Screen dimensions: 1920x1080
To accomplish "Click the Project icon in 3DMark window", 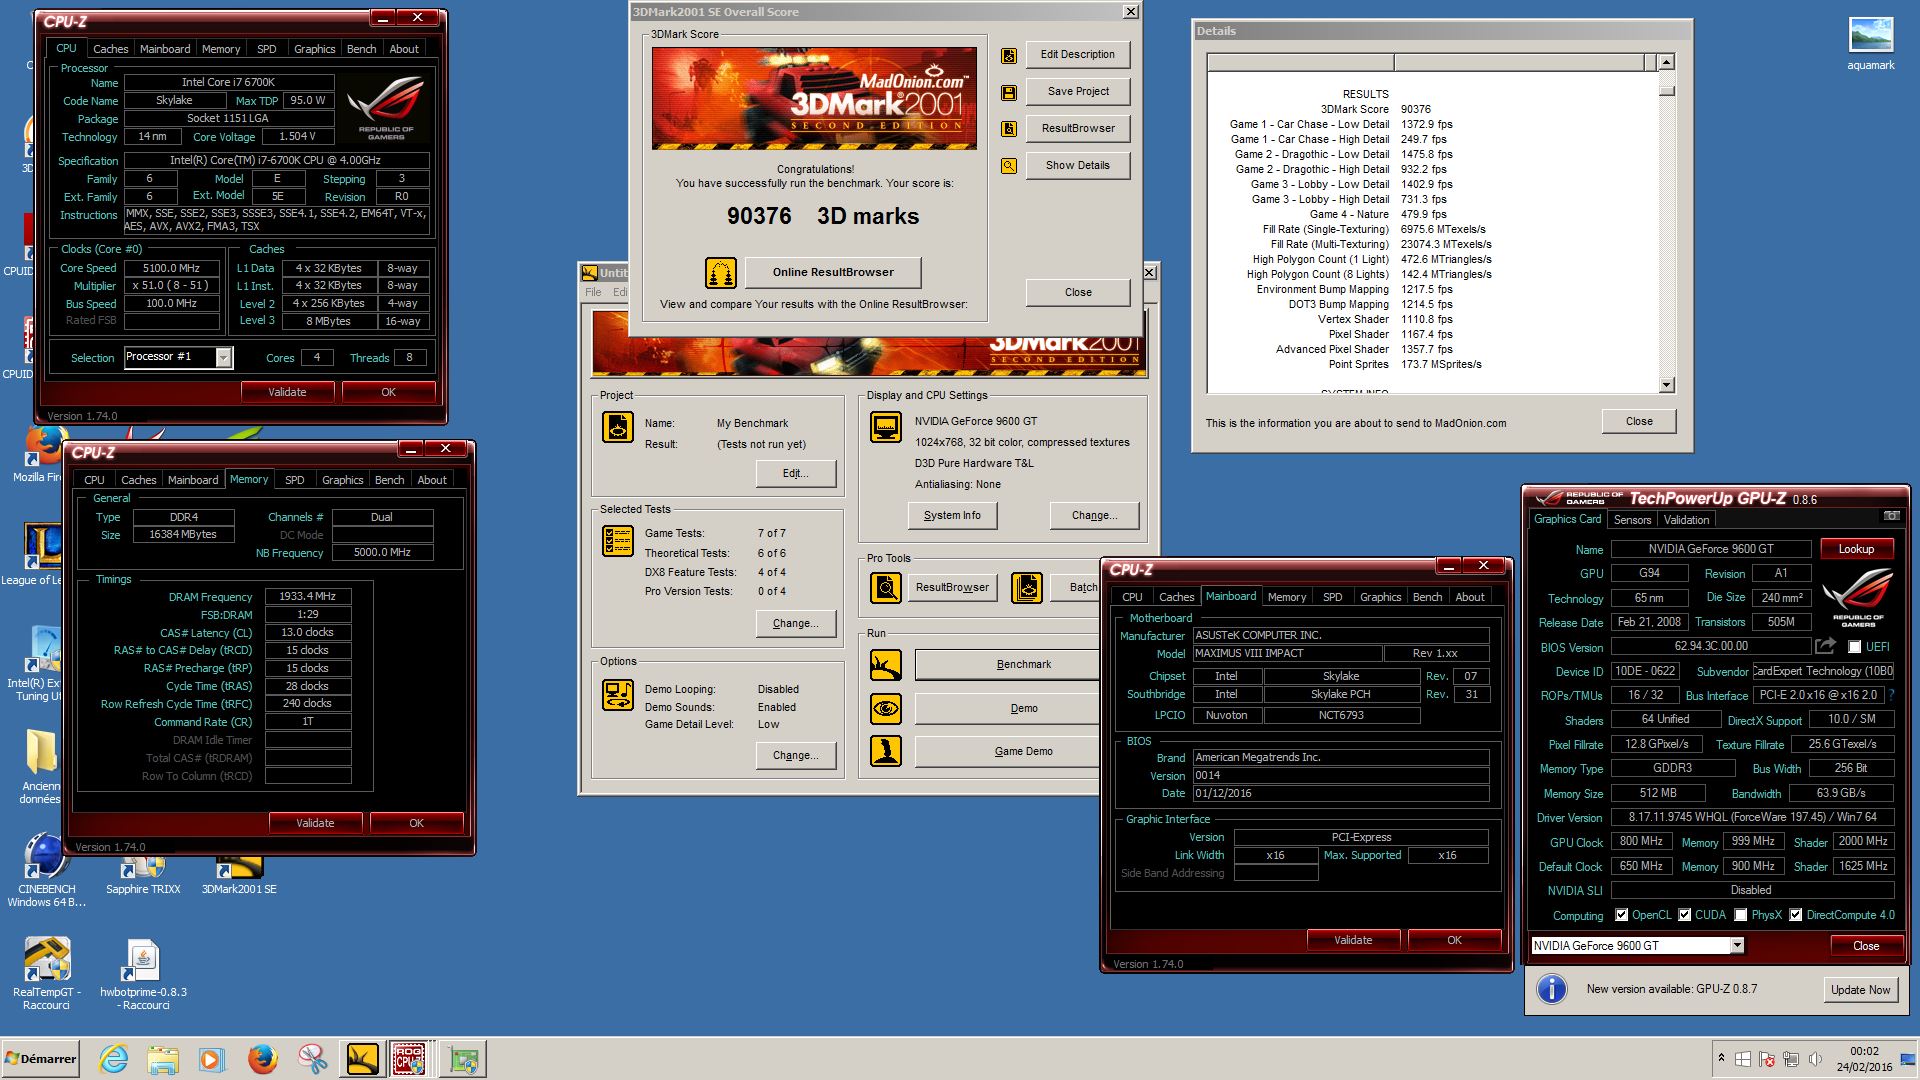I will [x=618, y=427].
